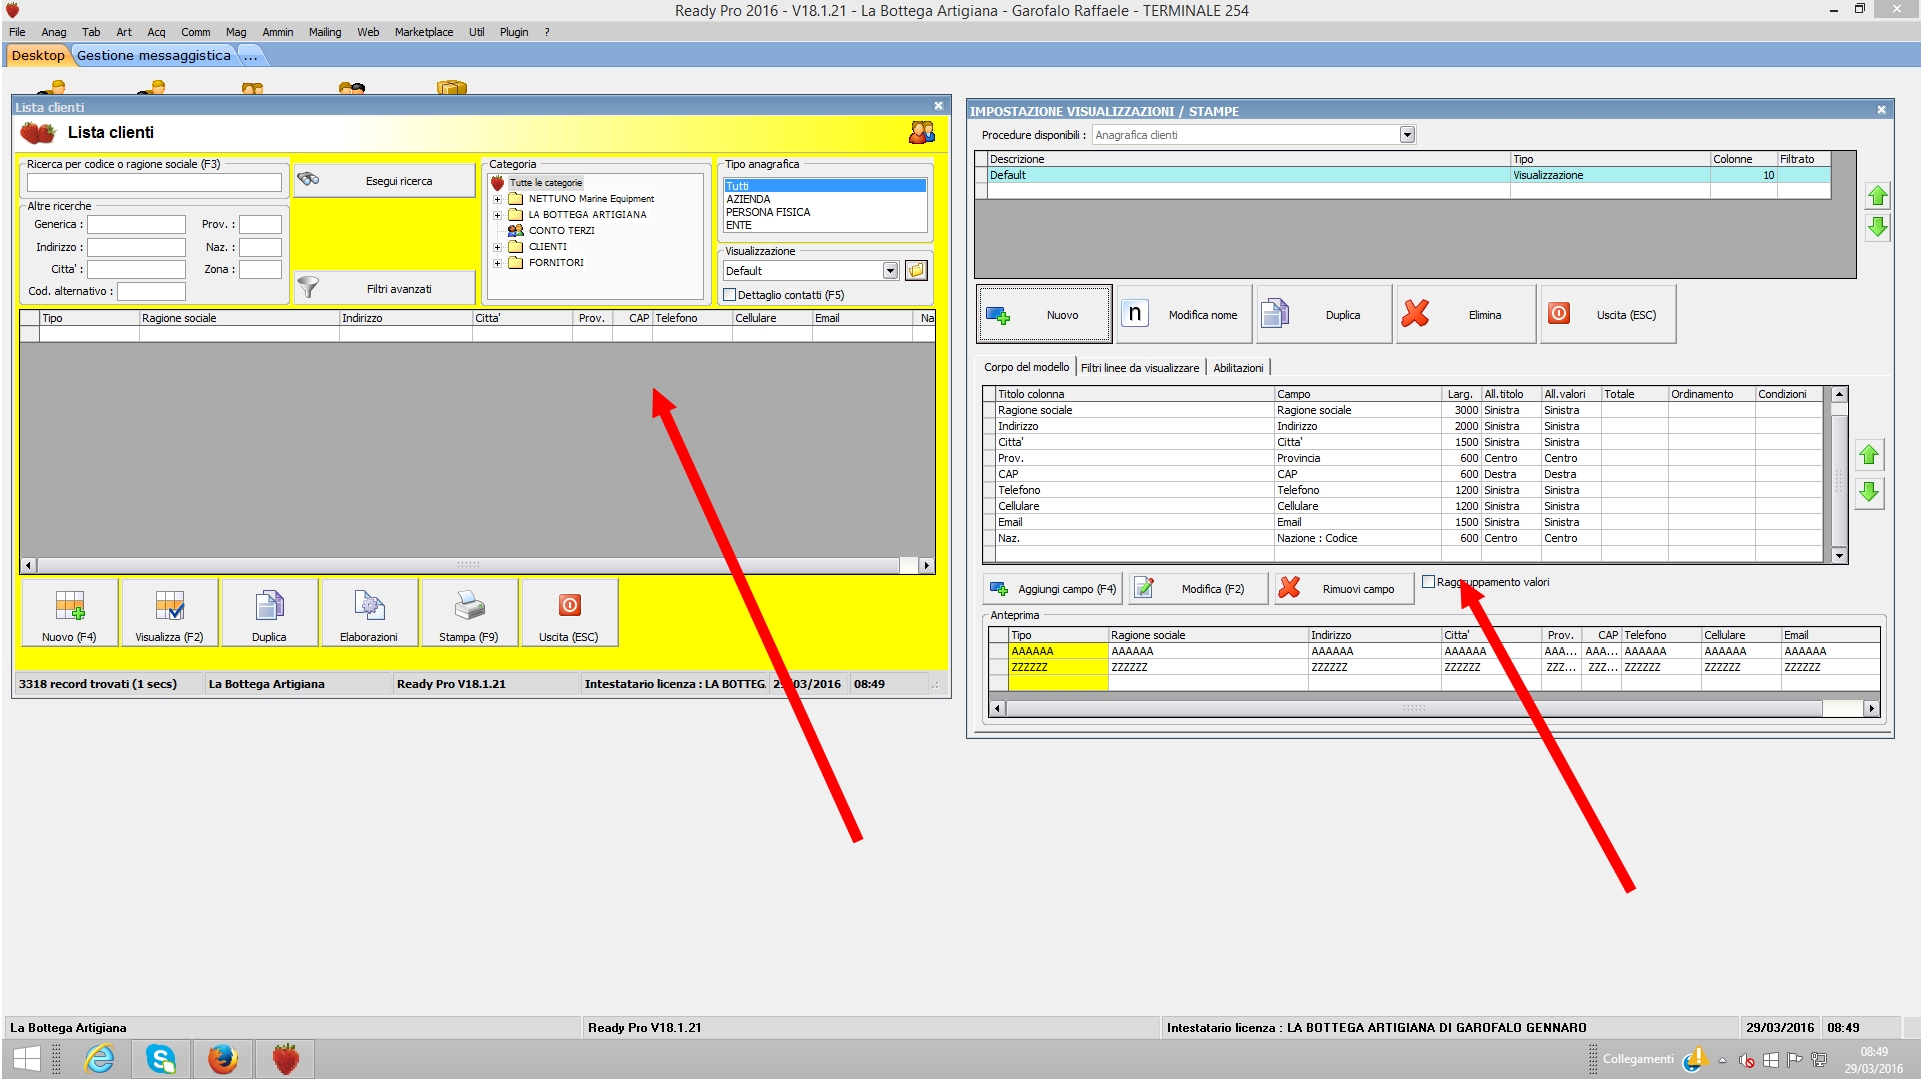The height and width of the screenshot is (1085, 1921).
Task: Click Rimuovi campo red X icon
Action: 1290,588
